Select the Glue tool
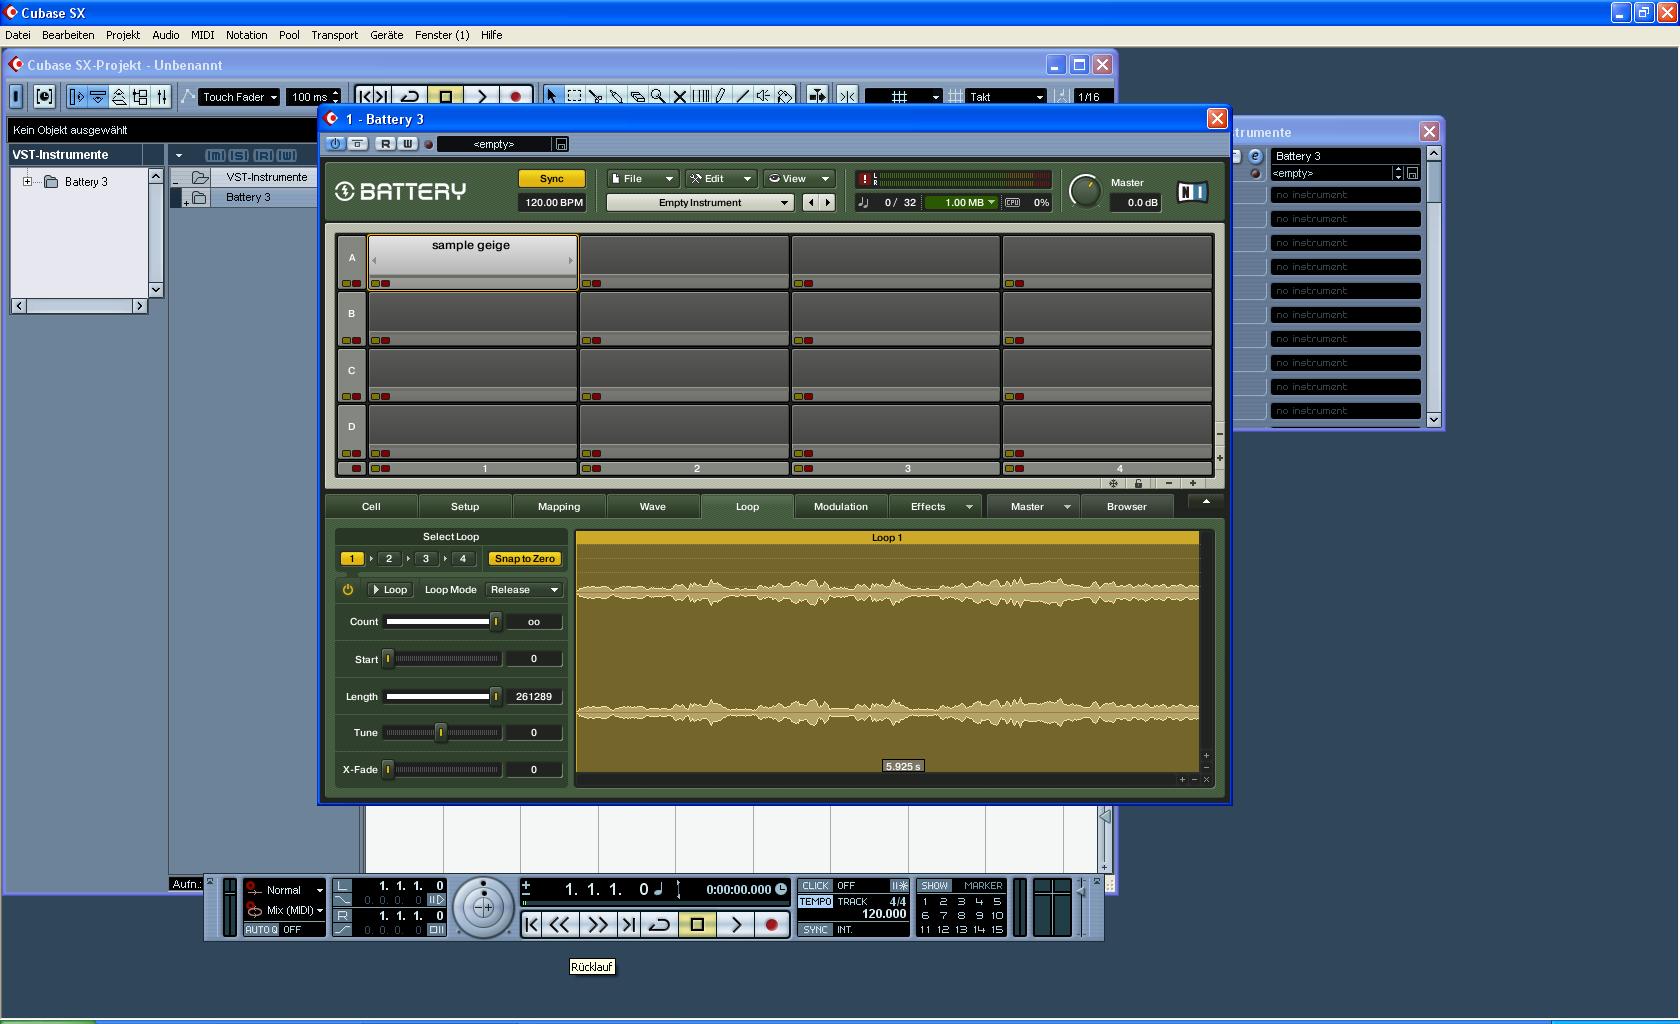 616,96
